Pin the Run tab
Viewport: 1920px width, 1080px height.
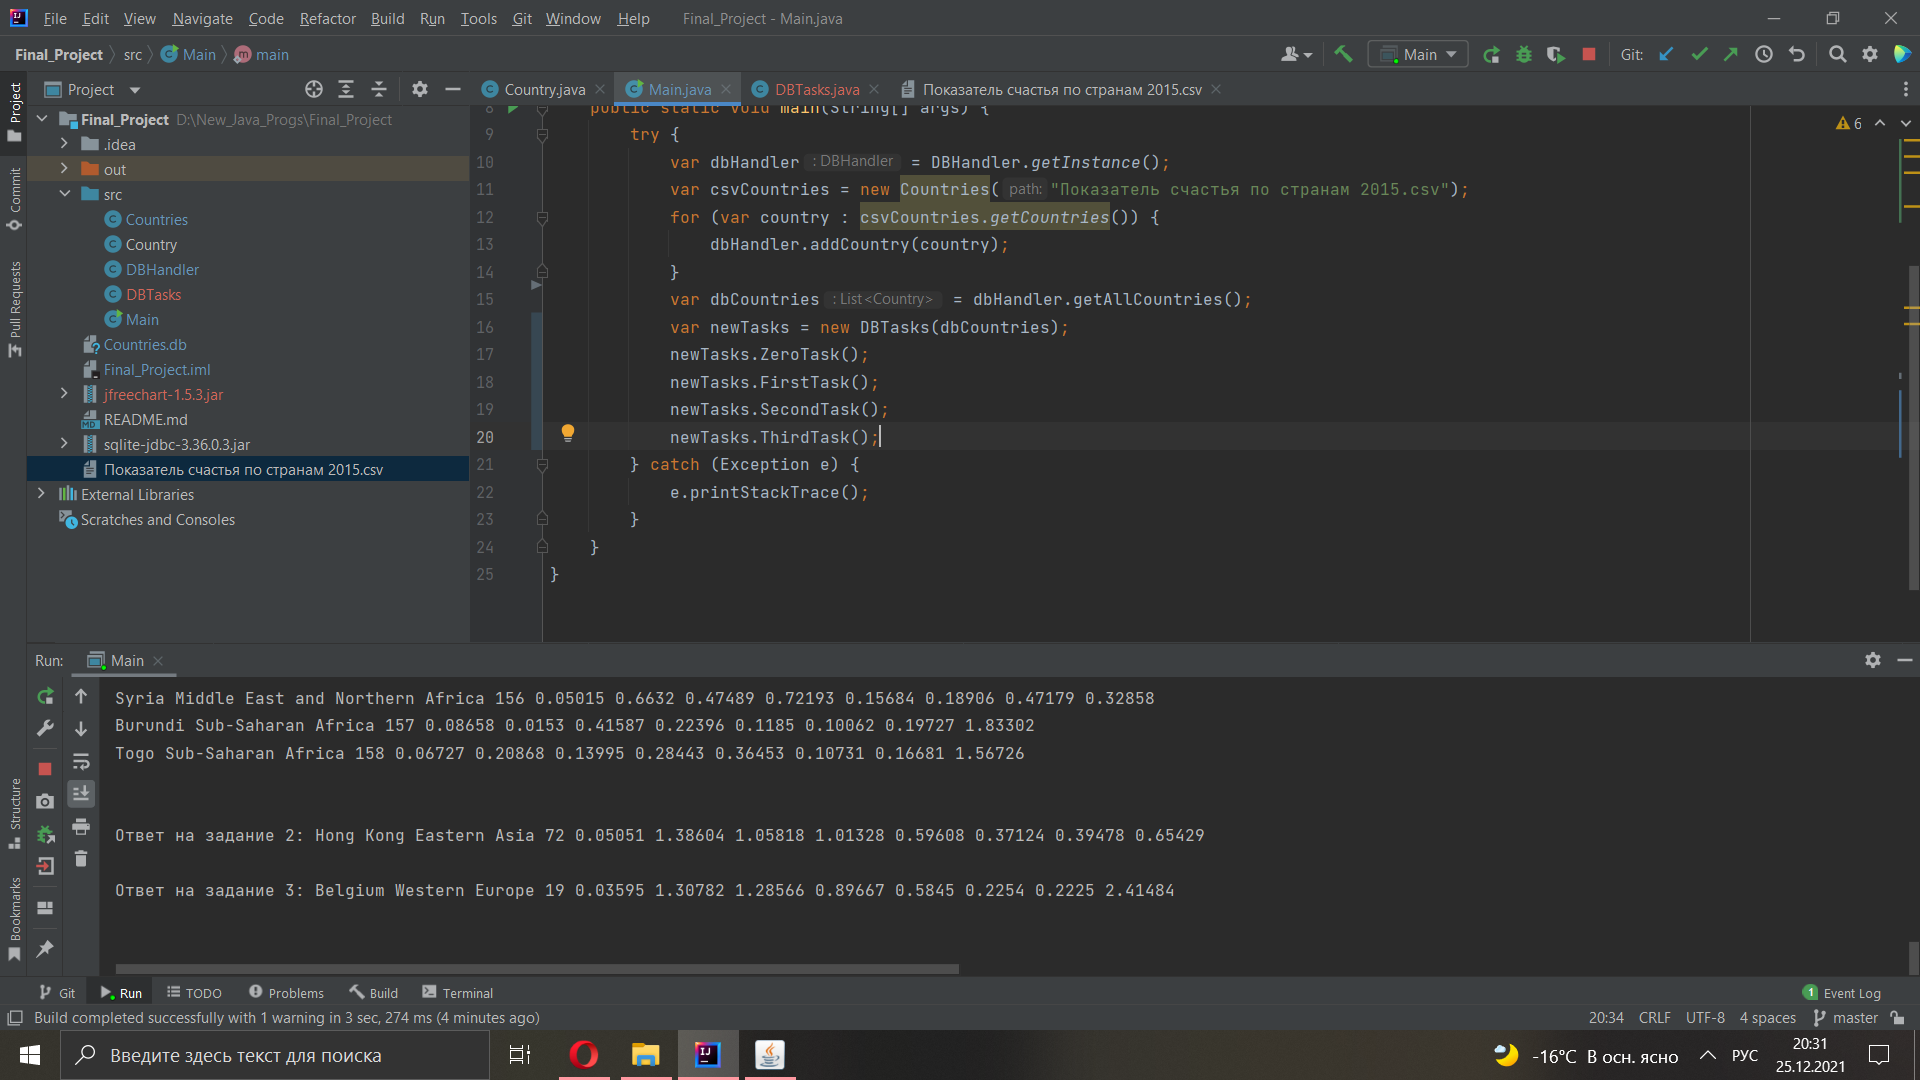pos(45,949)
